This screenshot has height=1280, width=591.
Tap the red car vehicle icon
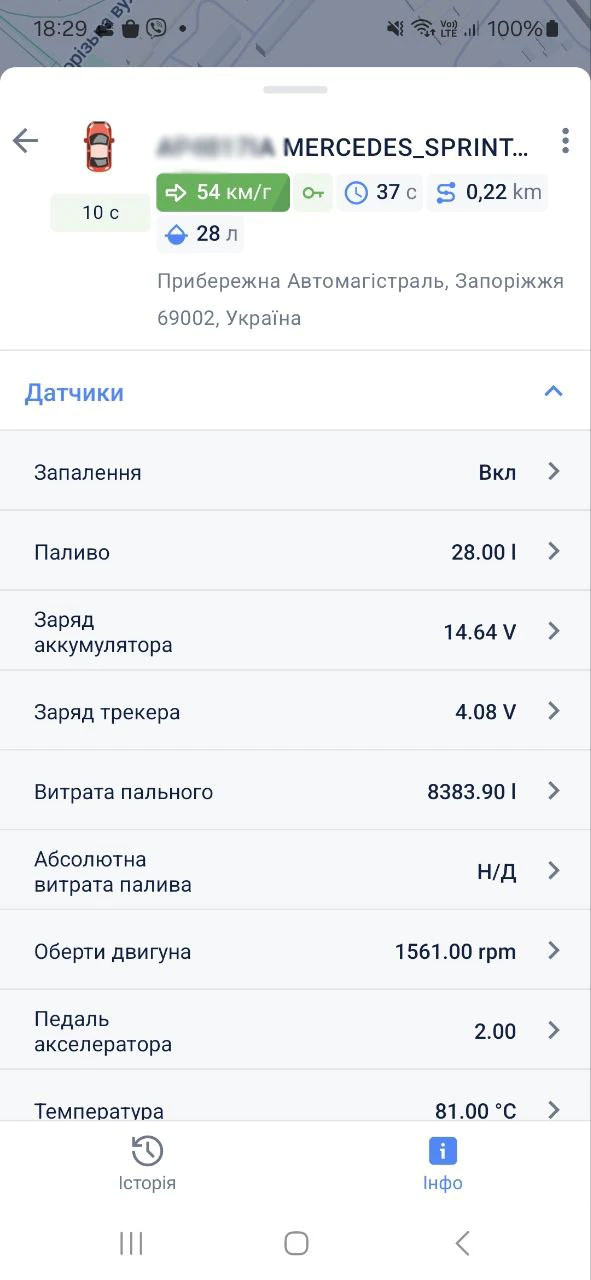pos(98,147)
